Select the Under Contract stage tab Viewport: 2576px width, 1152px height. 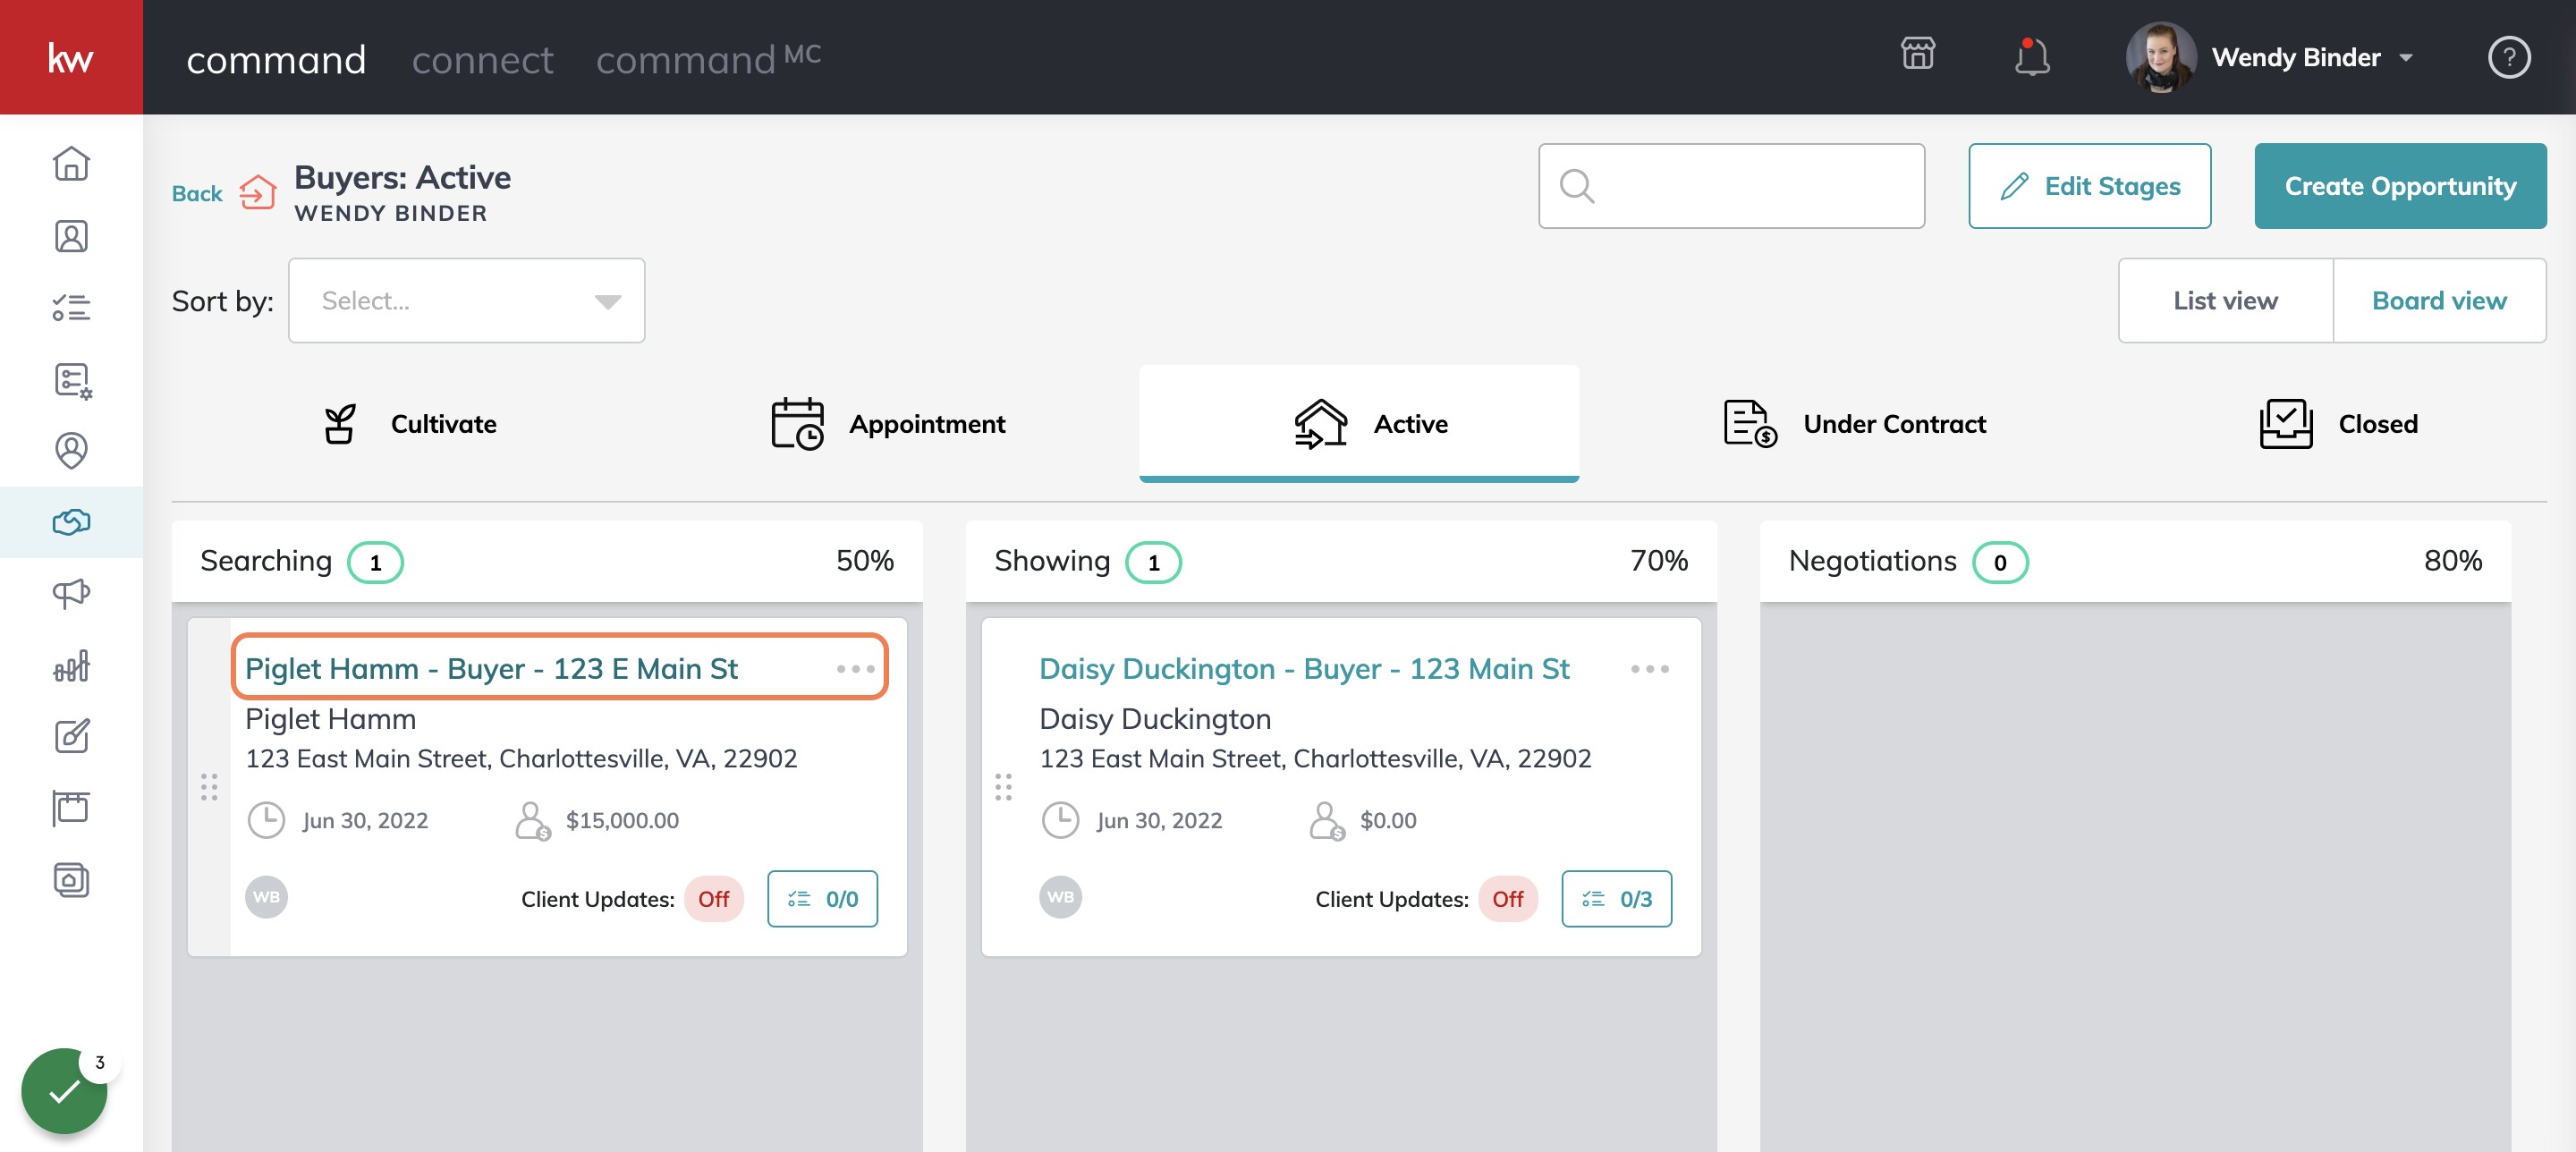pyautogui.click(x=1855, y=424)
